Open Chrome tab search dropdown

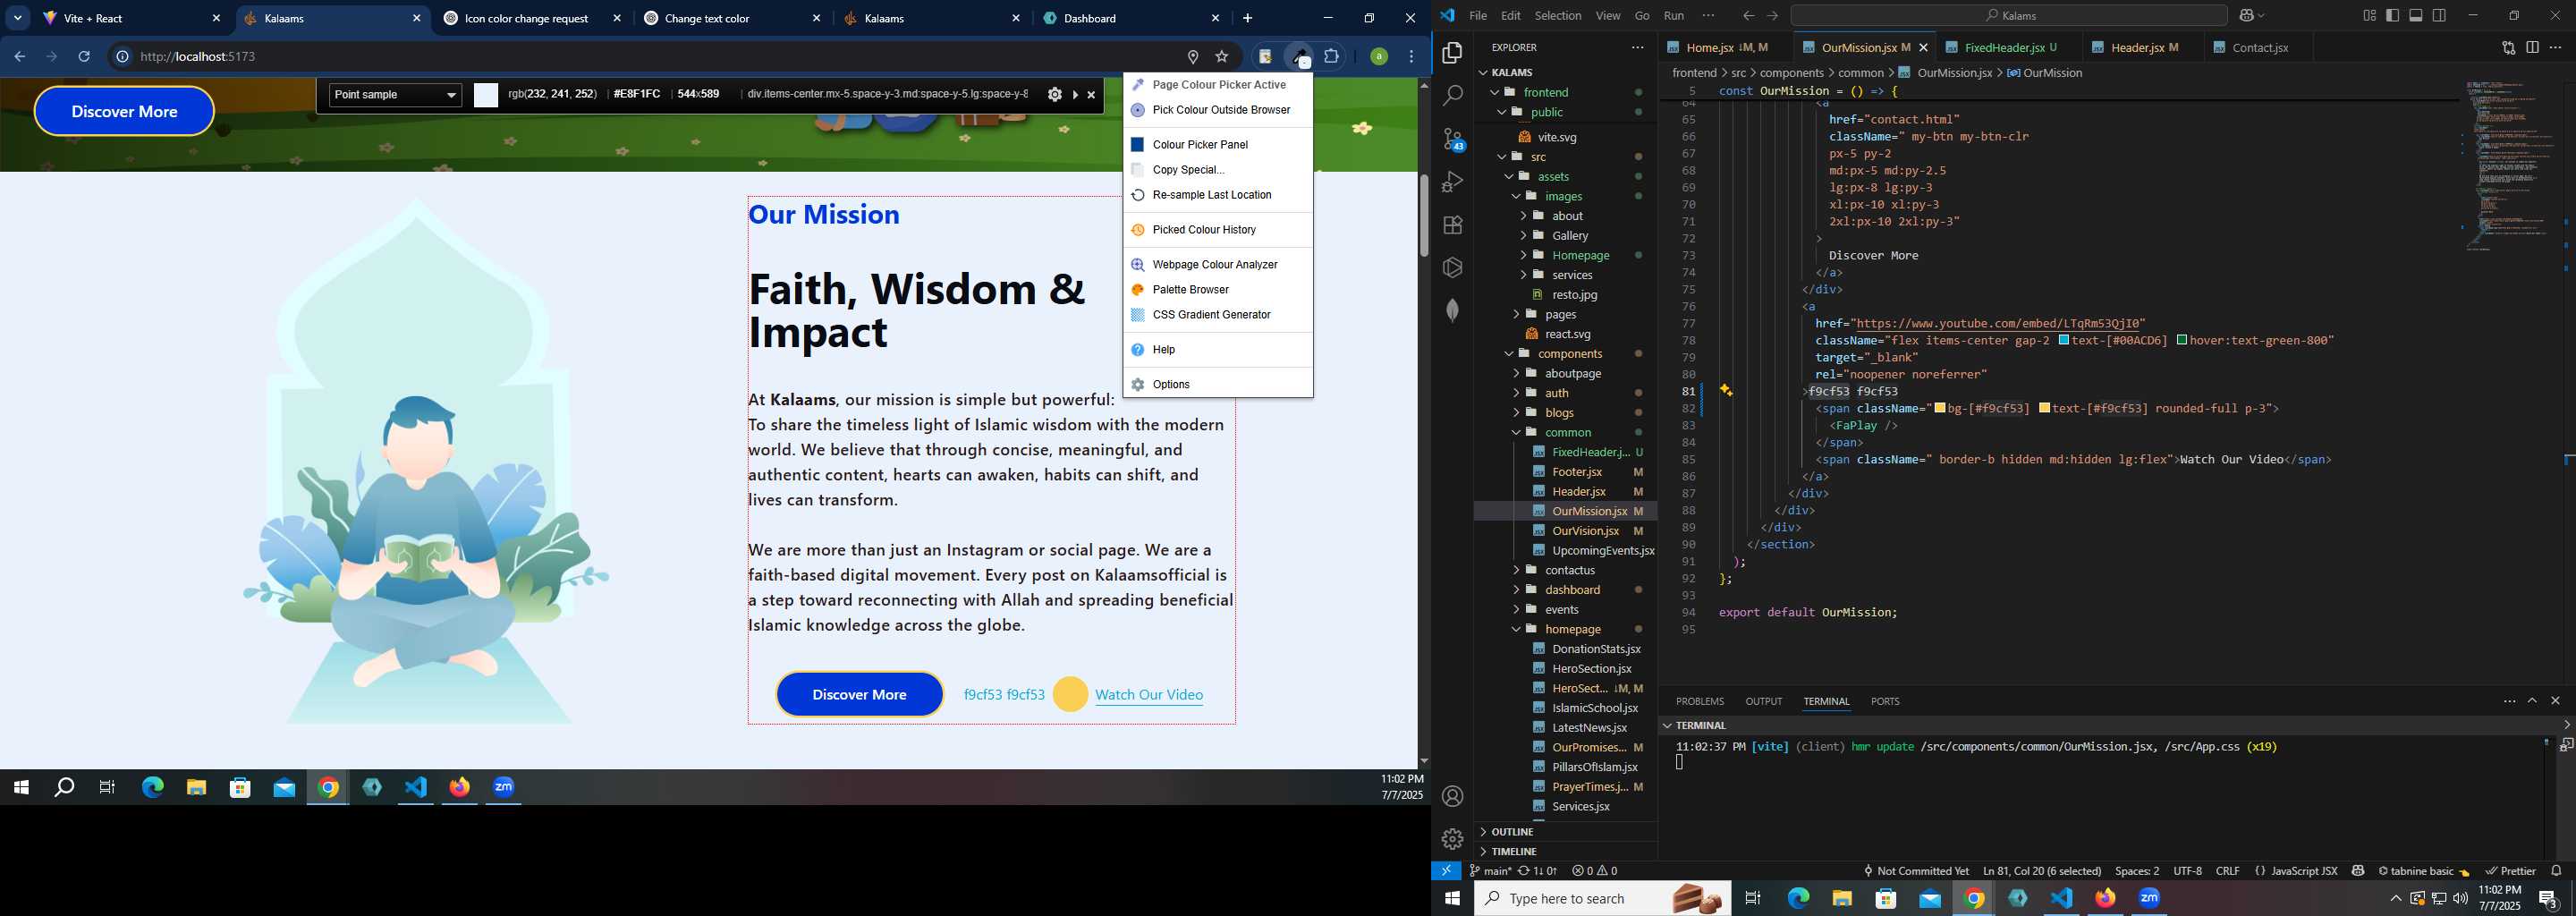18,18
